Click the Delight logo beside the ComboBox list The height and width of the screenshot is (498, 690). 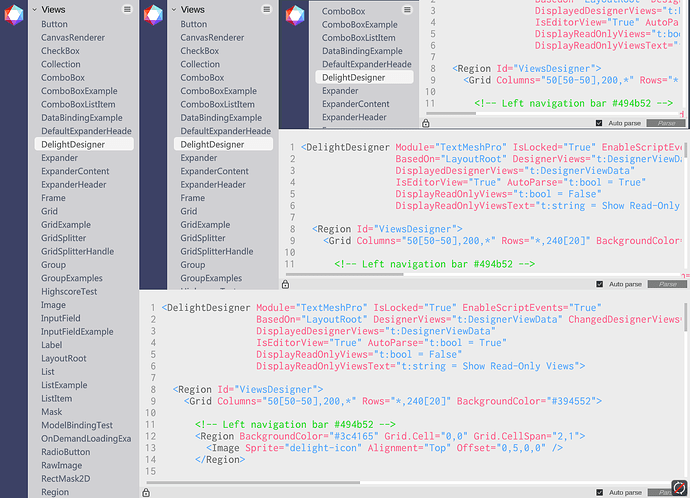point(295,15)
